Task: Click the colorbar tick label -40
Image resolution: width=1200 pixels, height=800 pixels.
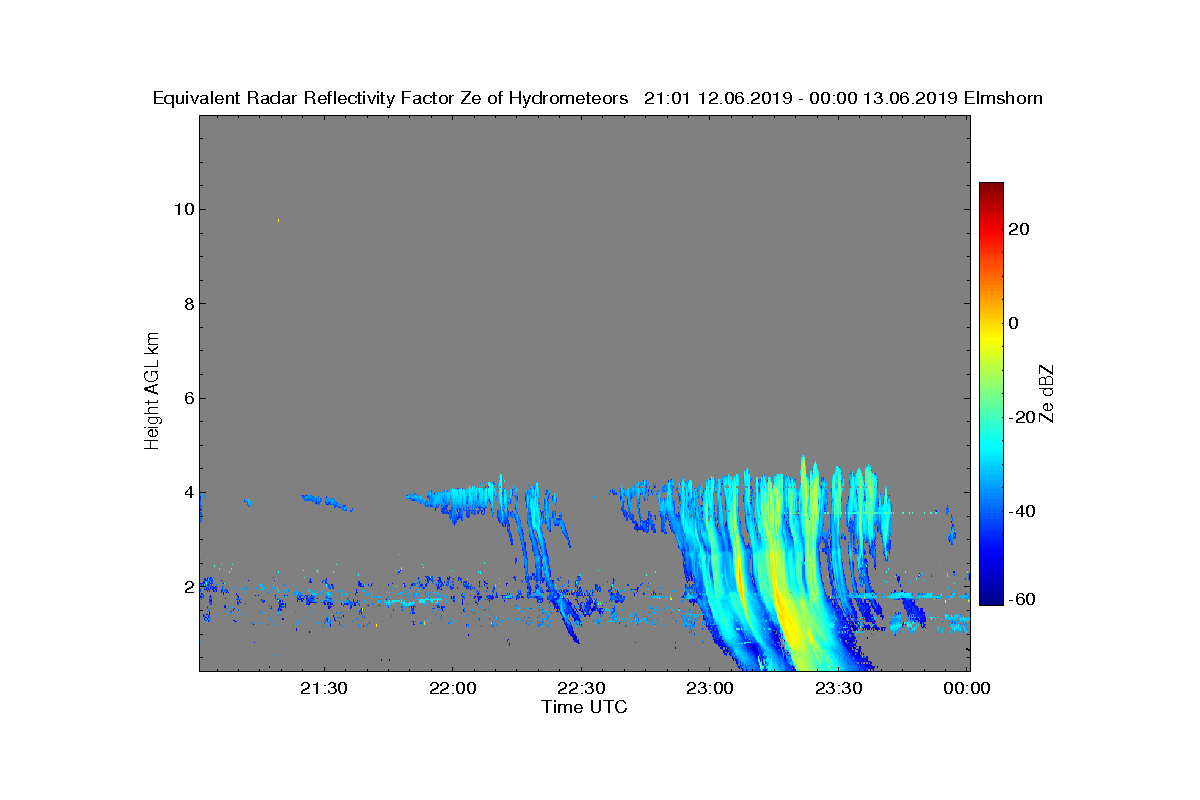Action: pos(1022,511)
